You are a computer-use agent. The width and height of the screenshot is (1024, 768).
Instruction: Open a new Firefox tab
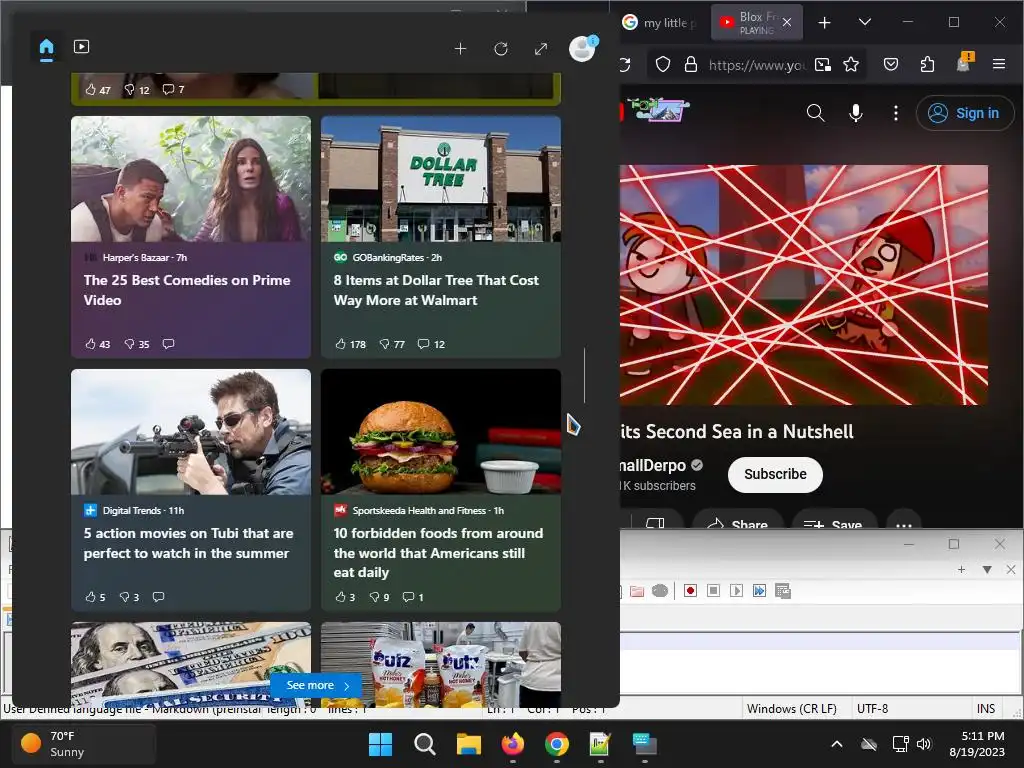point(825,22)
